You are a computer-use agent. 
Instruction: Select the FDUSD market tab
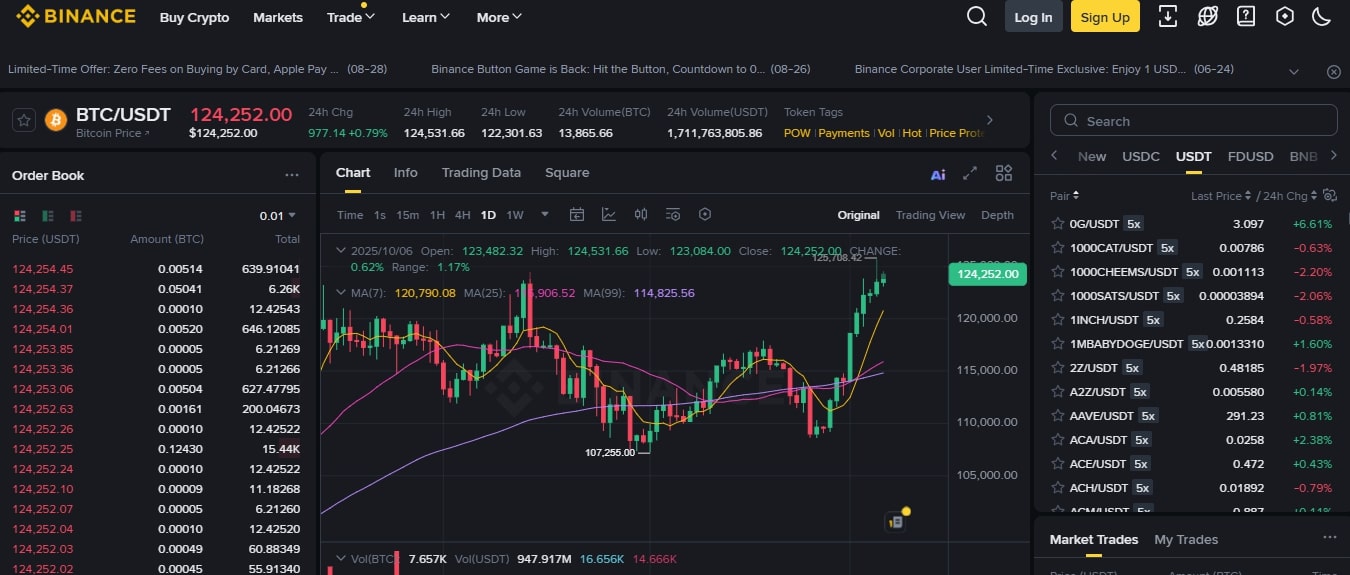click(x=1251, y=156)
